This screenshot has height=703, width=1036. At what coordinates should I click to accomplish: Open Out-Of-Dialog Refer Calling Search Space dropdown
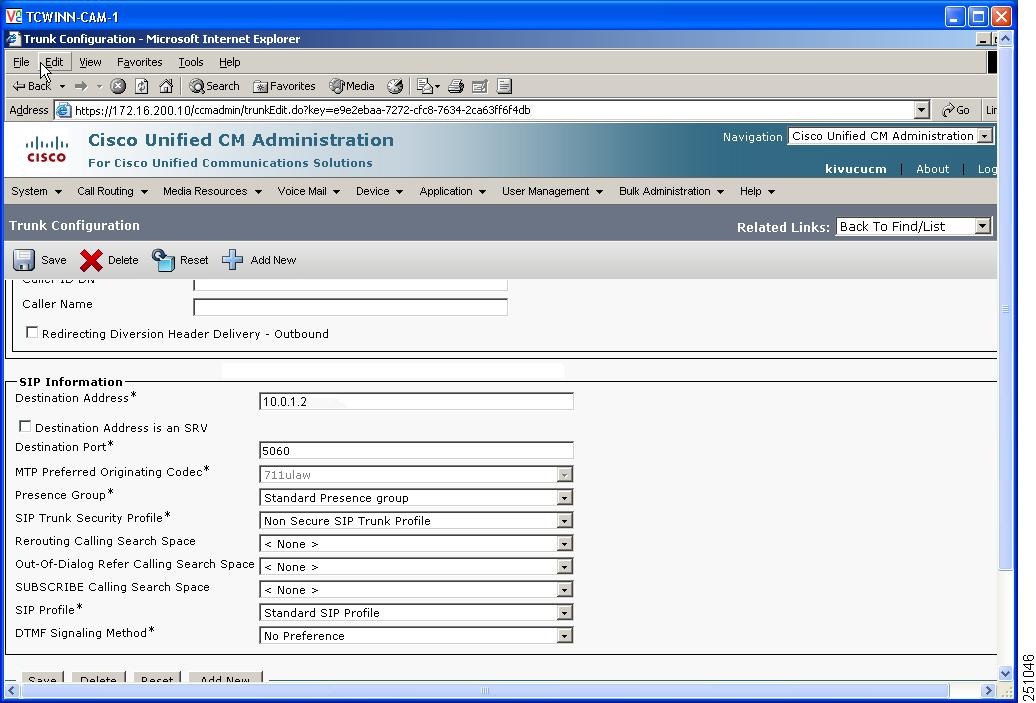tap(416, 567)
